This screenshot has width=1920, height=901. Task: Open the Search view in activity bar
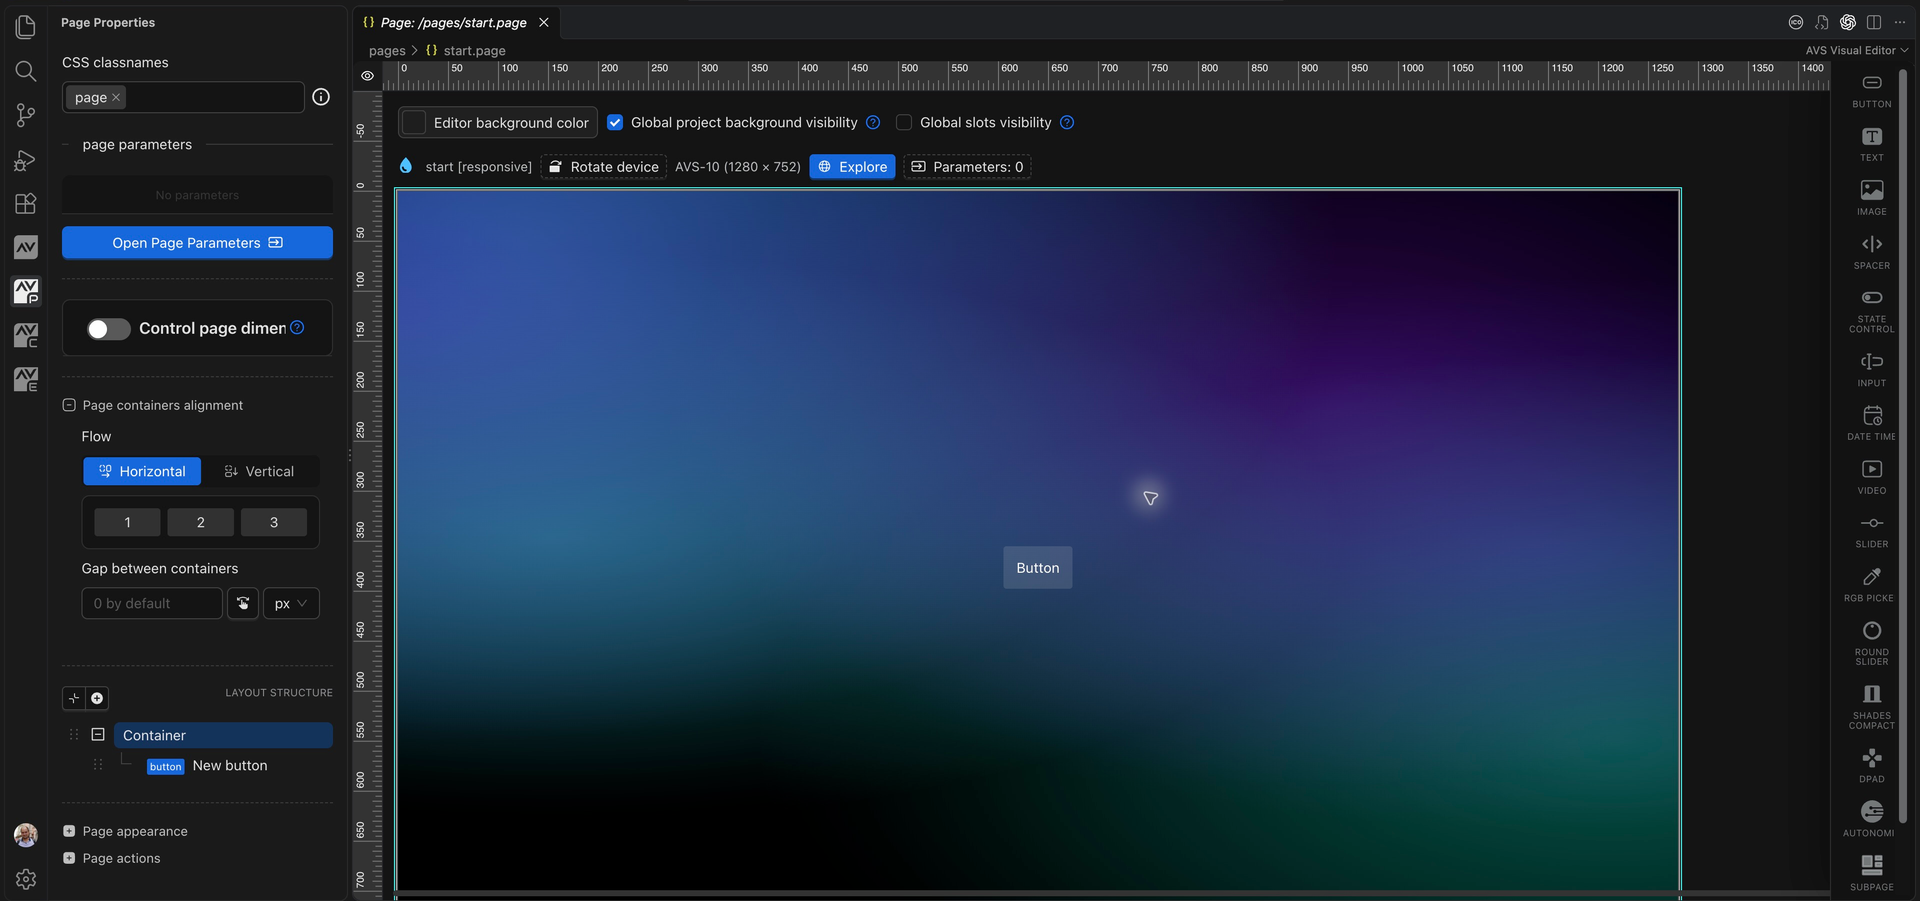(x=26, y=71)
